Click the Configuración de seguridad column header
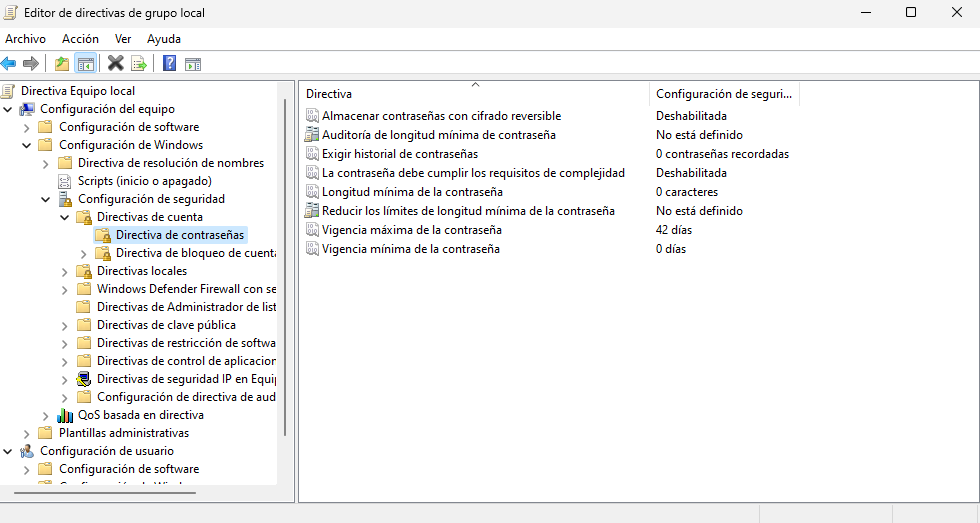Viewport: 980px width, 523px height. tap(723, 94)
